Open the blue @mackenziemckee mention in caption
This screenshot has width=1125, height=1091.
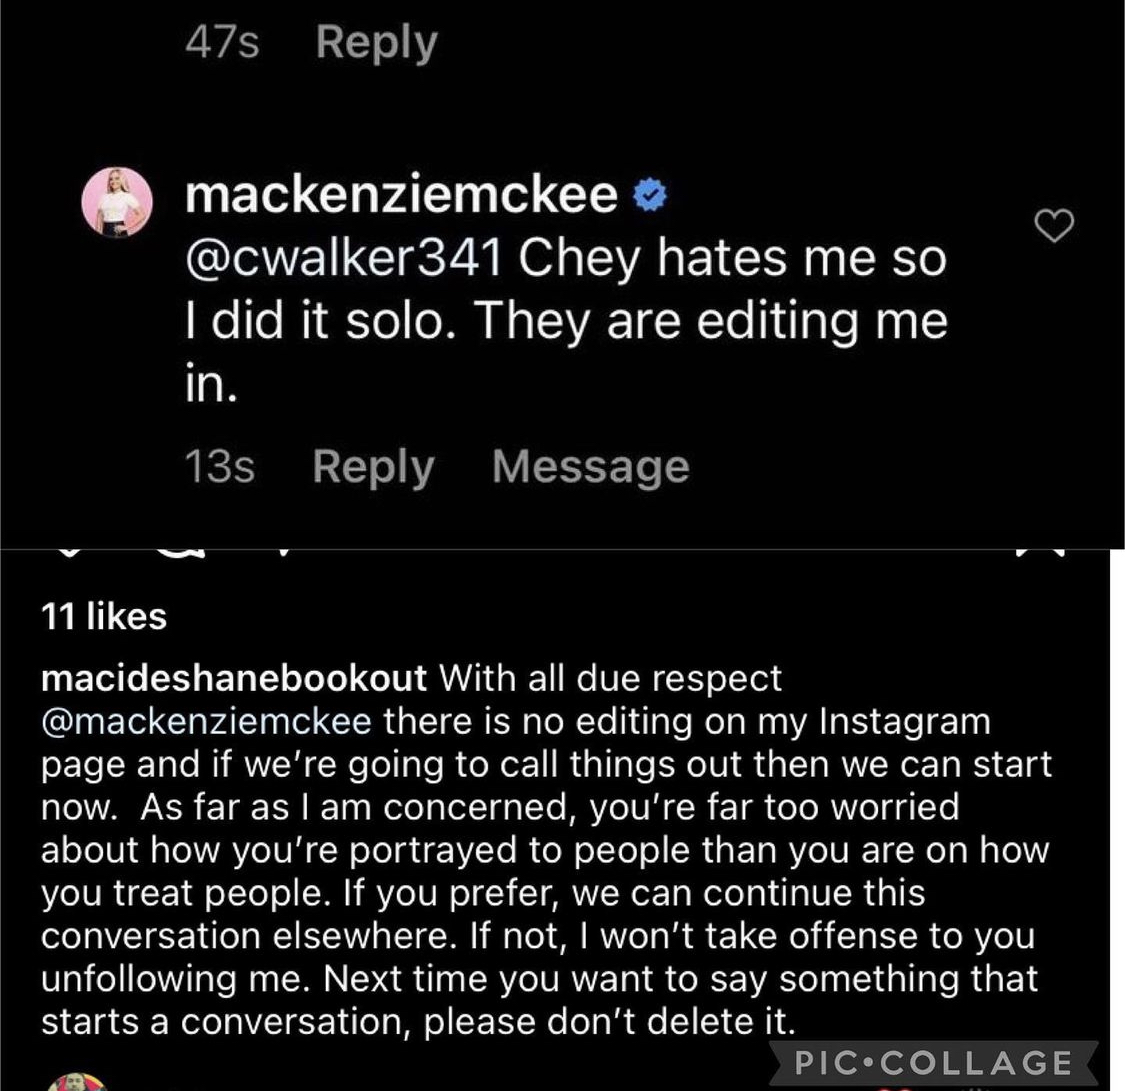point(207,722)
